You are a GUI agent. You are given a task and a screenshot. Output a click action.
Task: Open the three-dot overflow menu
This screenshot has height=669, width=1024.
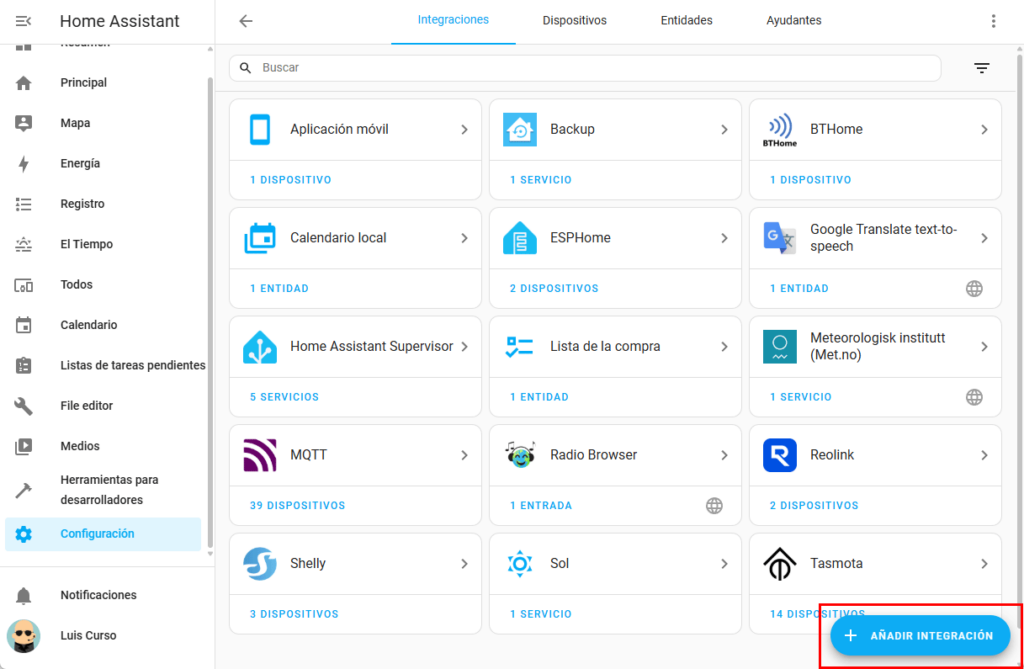[x=993, y=21]
